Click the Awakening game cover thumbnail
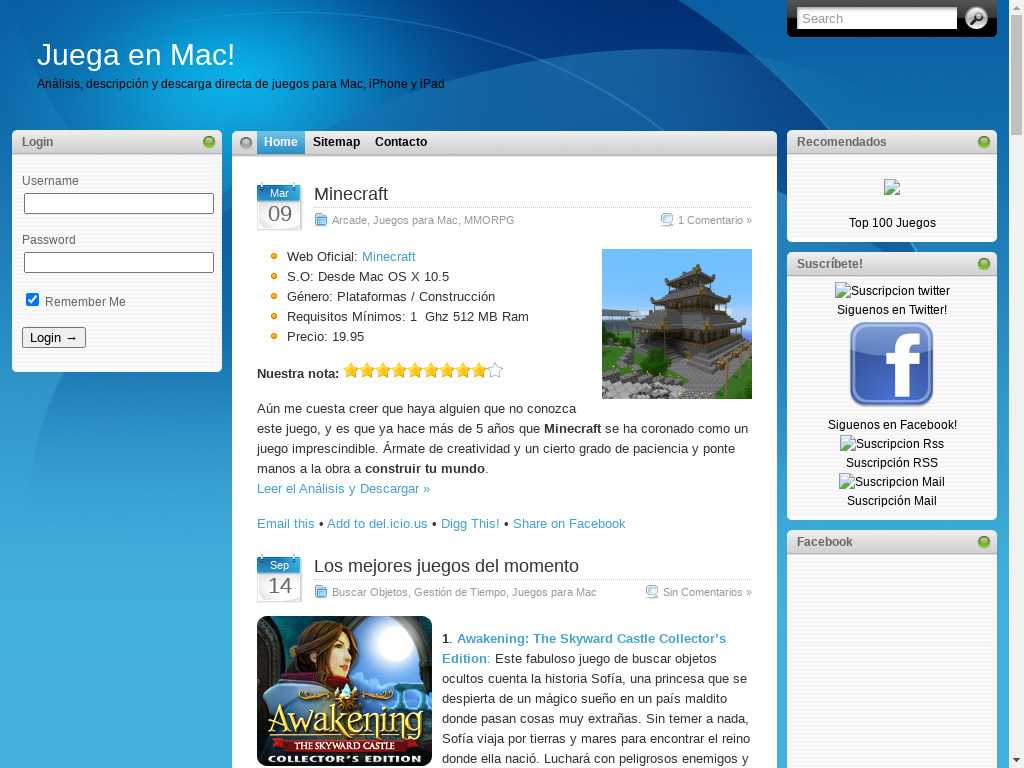 [344, 691]
